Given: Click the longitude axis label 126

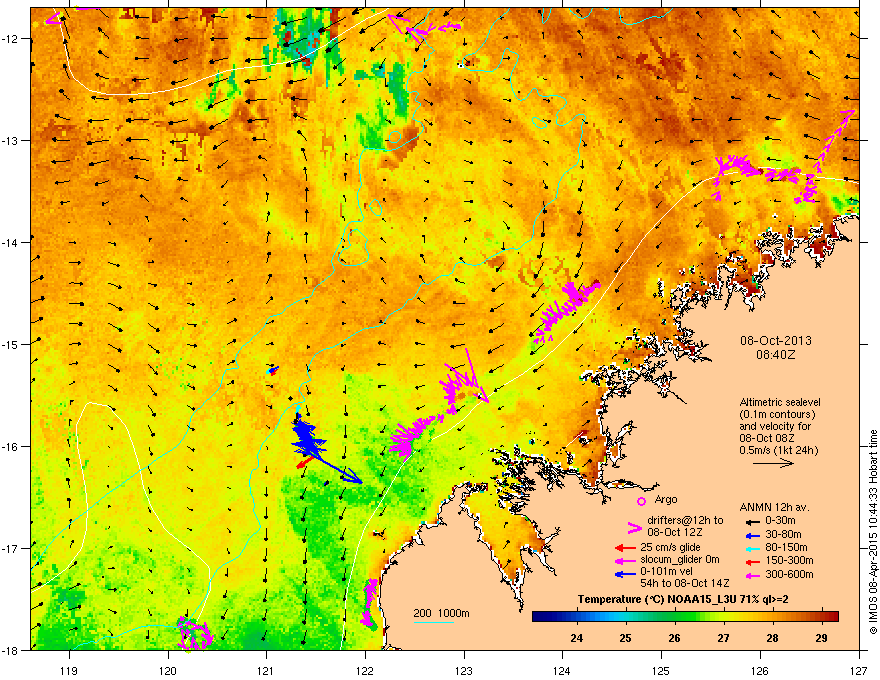Looking at the screenshot, I should (x=760, y=670).
